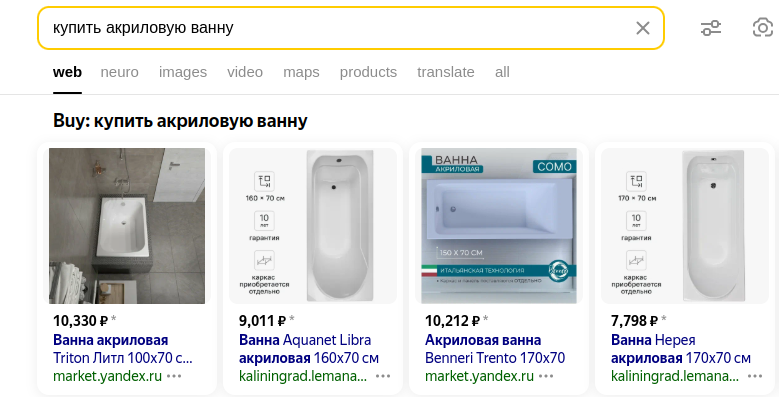Switch to the images tab

183,73
